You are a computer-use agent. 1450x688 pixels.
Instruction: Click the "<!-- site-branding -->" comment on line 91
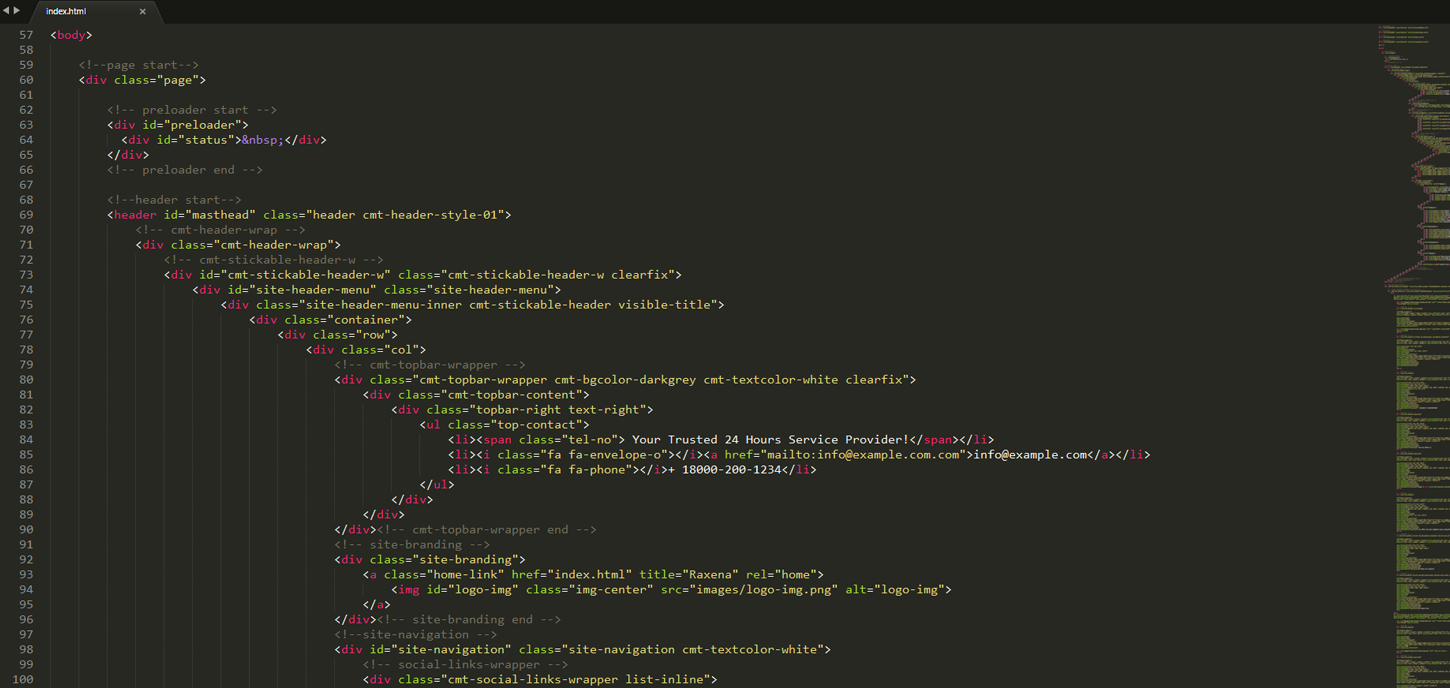(x=412, y=545)
